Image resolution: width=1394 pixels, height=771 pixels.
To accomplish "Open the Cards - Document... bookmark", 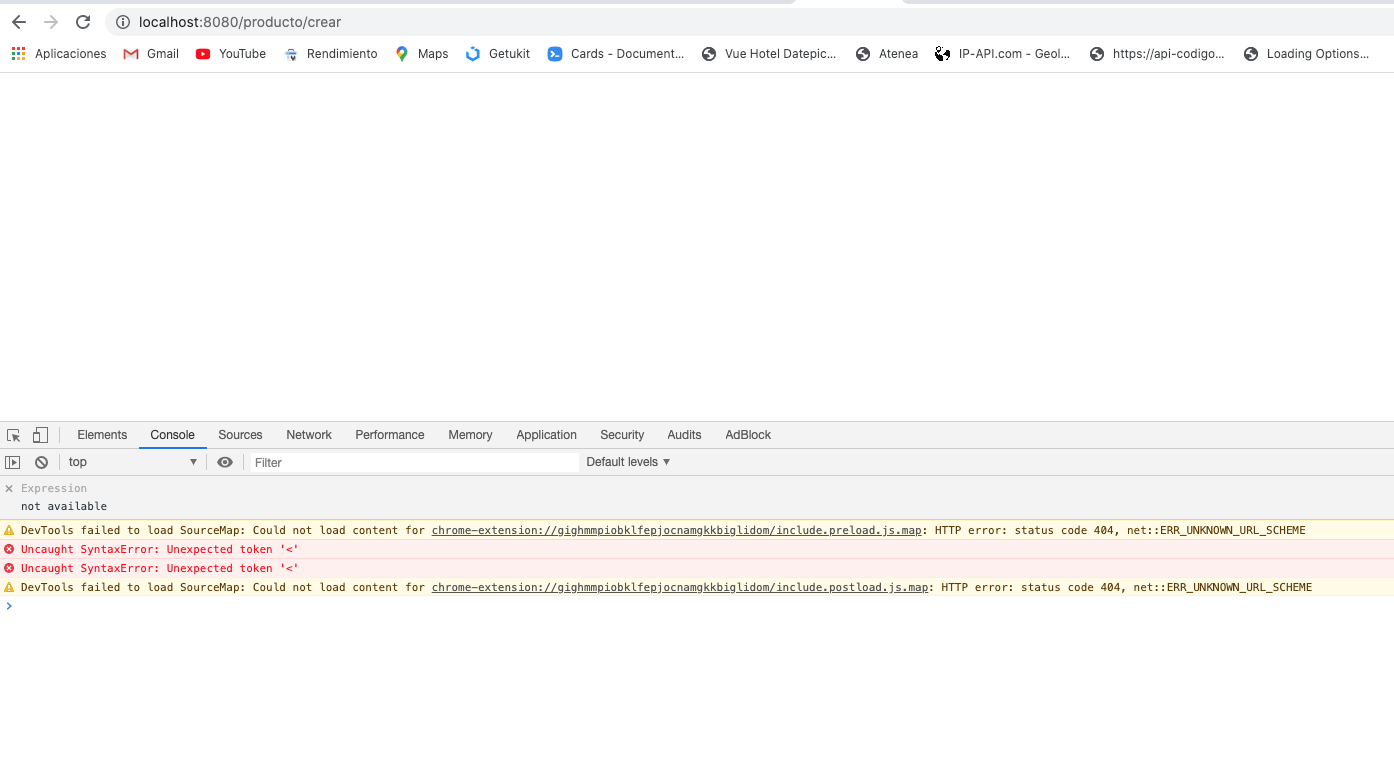I will coord(616,54).
